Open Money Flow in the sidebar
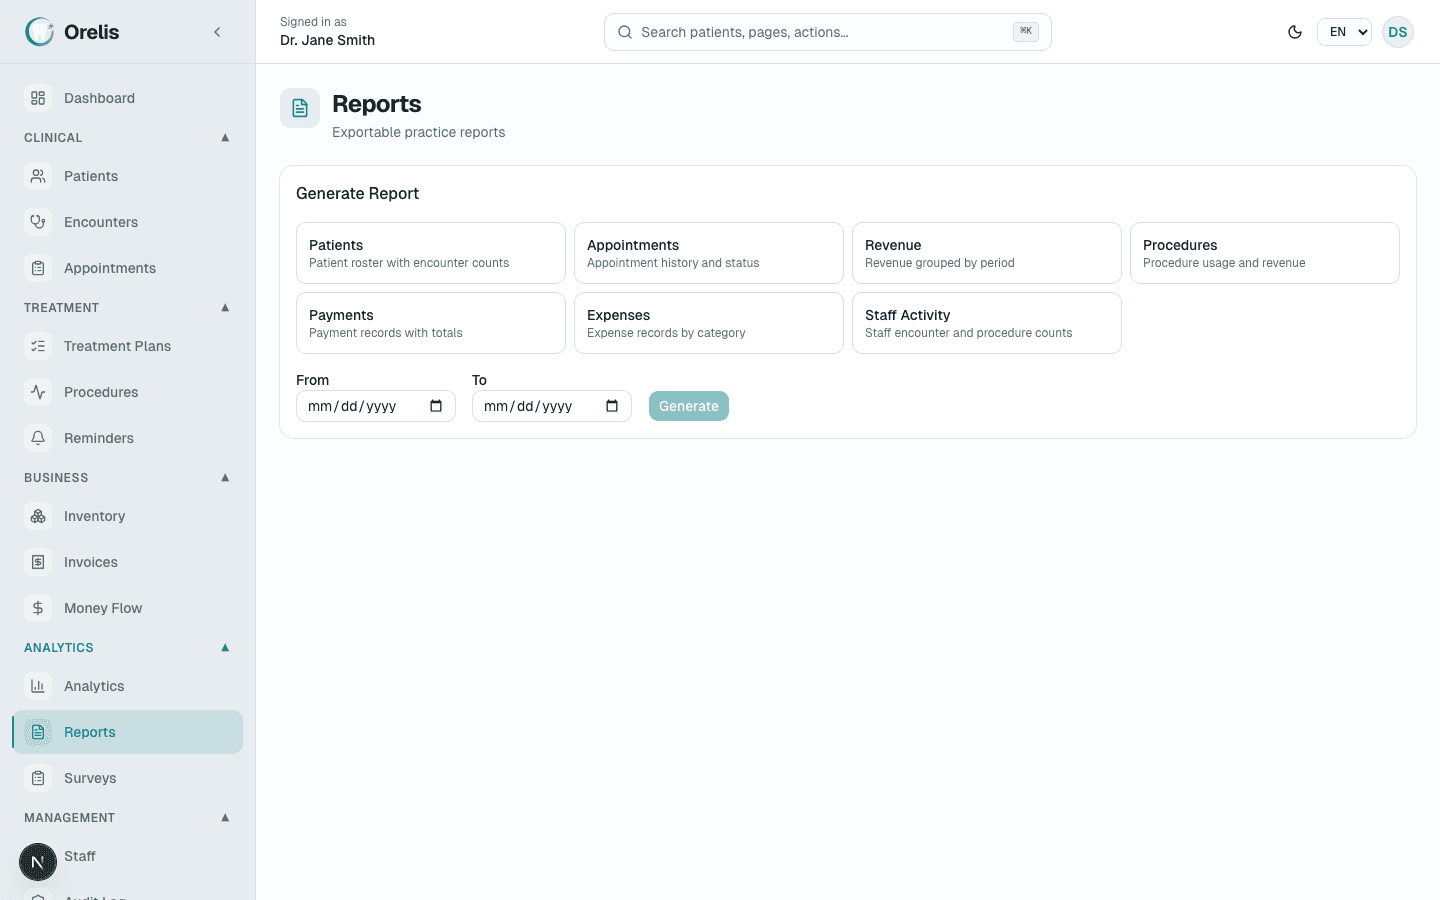The image size is (1440, 900). [x=128, y=608]
